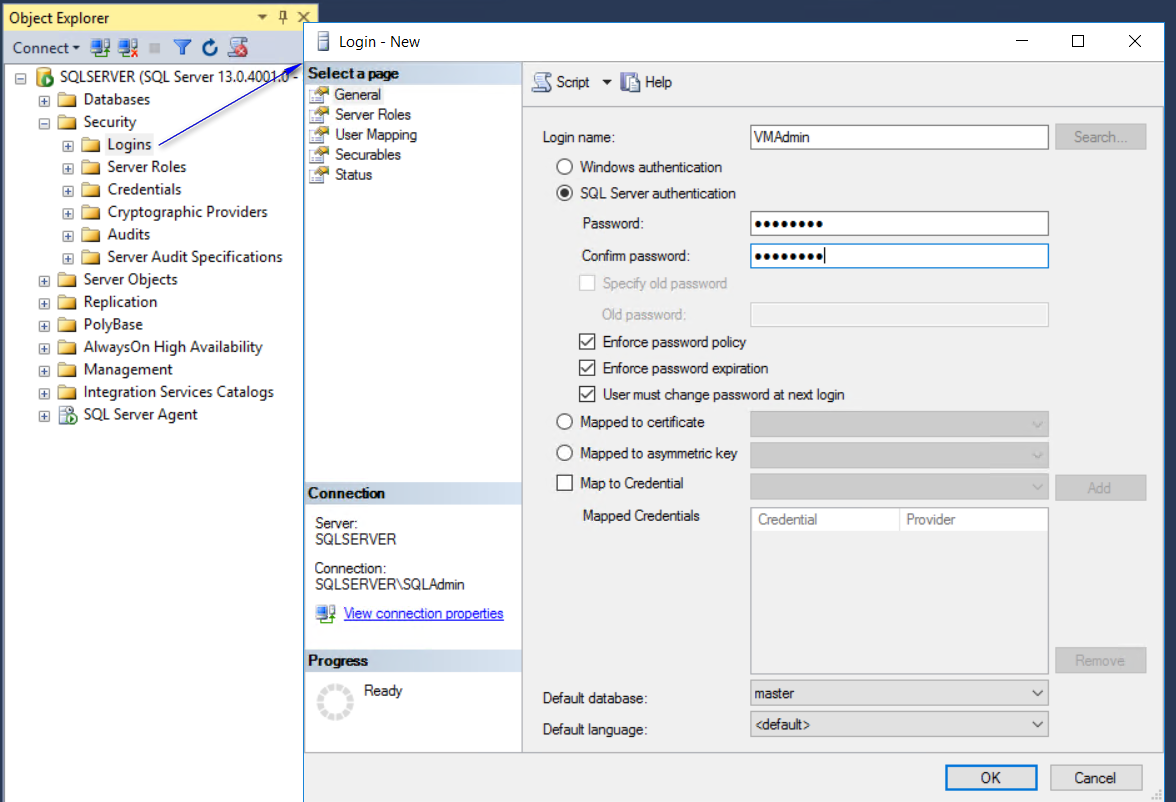1176x802 pixels.
Task: Click the Filter funnel icon in Object Explorer
Action: 182,48
